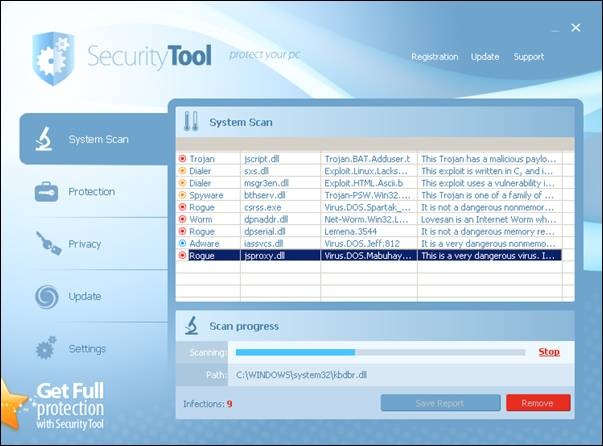Select the sxs.dll file cell
Image resolution: width=603 pixels, height=446 pixels.
click(280, 171)
